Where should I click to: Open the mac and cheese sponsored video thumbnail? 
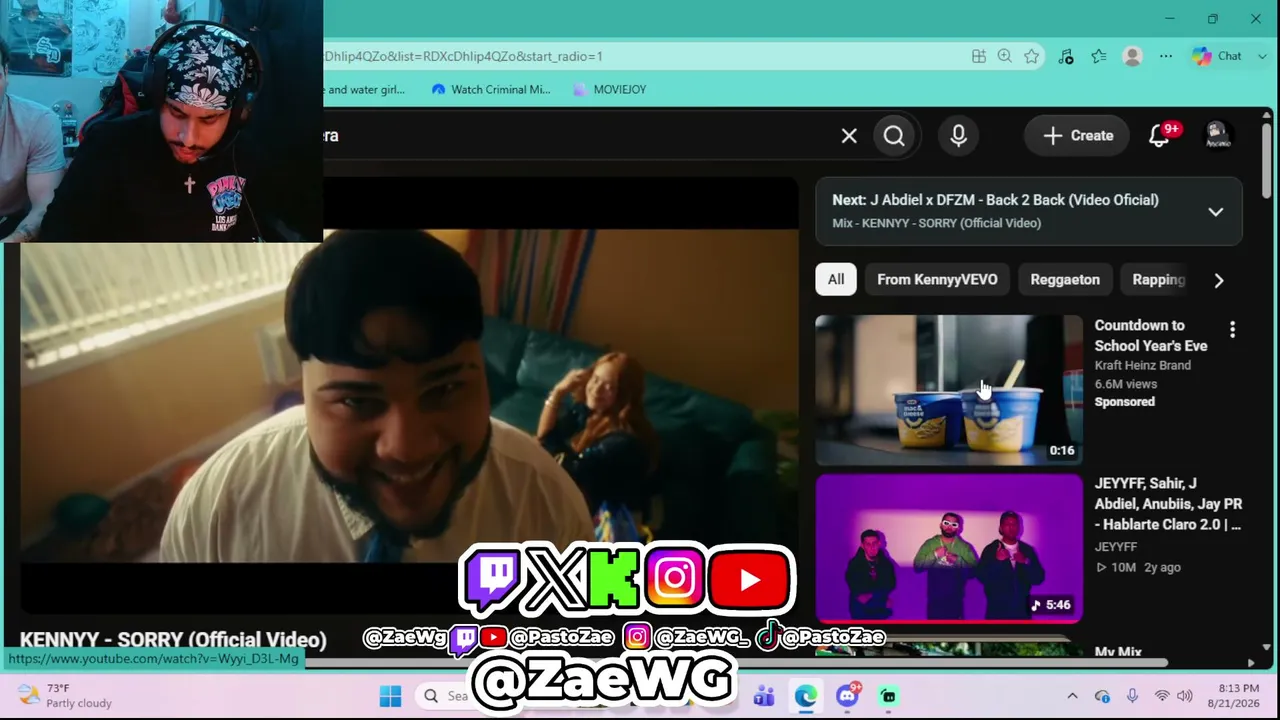(x=949, y=390)
